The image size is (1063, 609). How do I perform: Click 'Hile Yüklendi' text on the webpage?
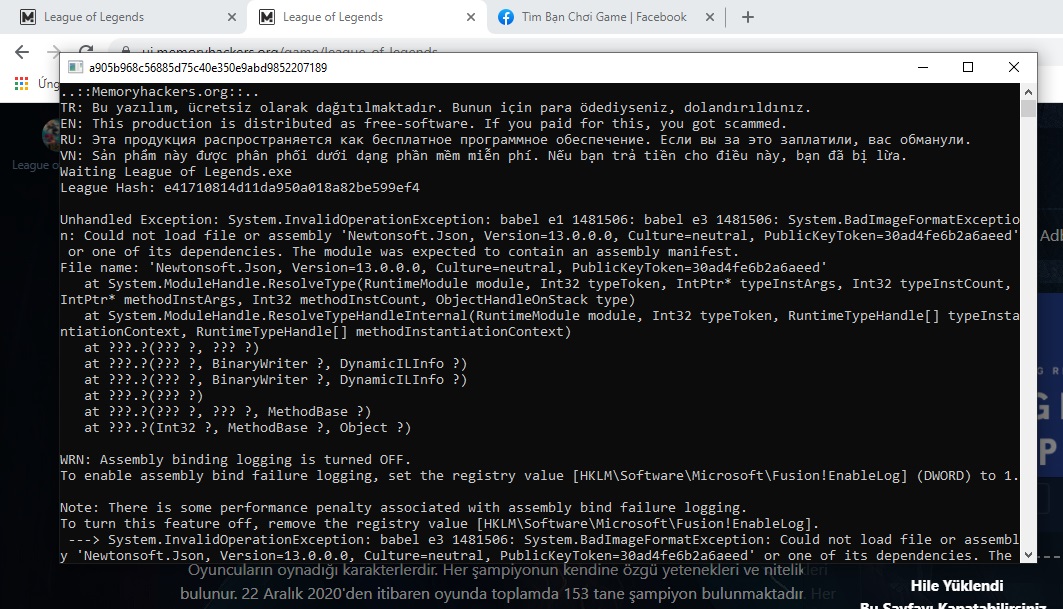pos(957,585)
